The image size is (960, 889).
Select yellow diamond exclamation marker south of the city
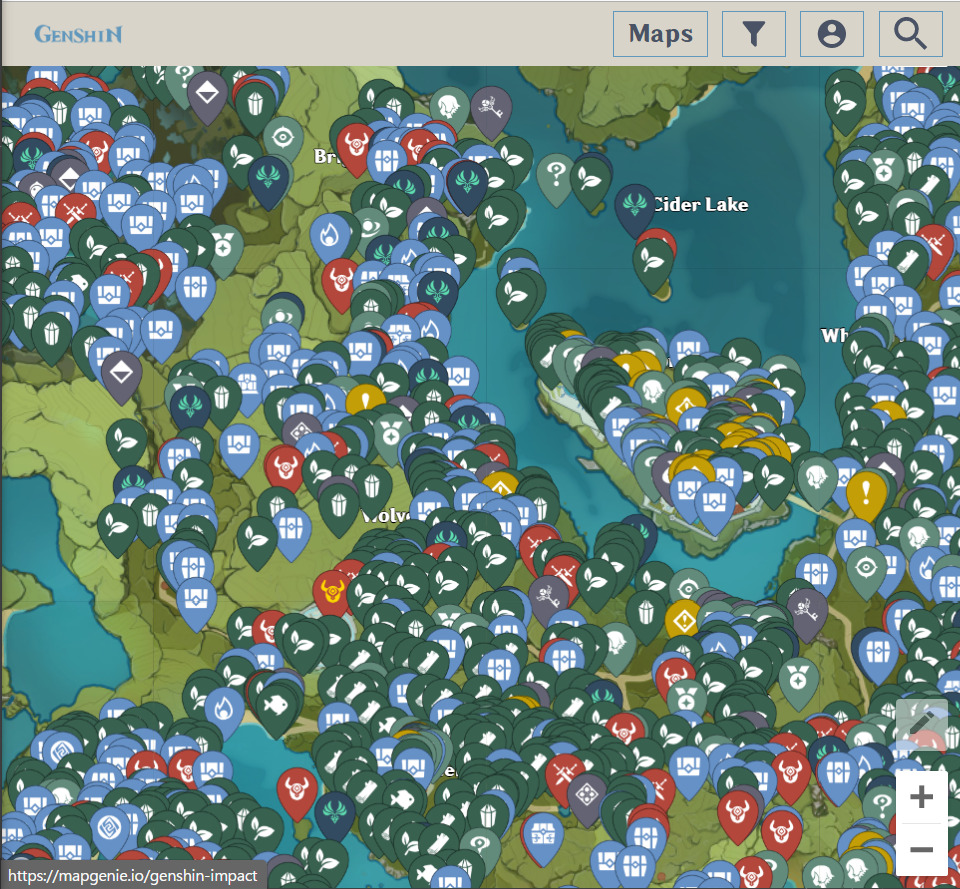(x=683, y=621)
